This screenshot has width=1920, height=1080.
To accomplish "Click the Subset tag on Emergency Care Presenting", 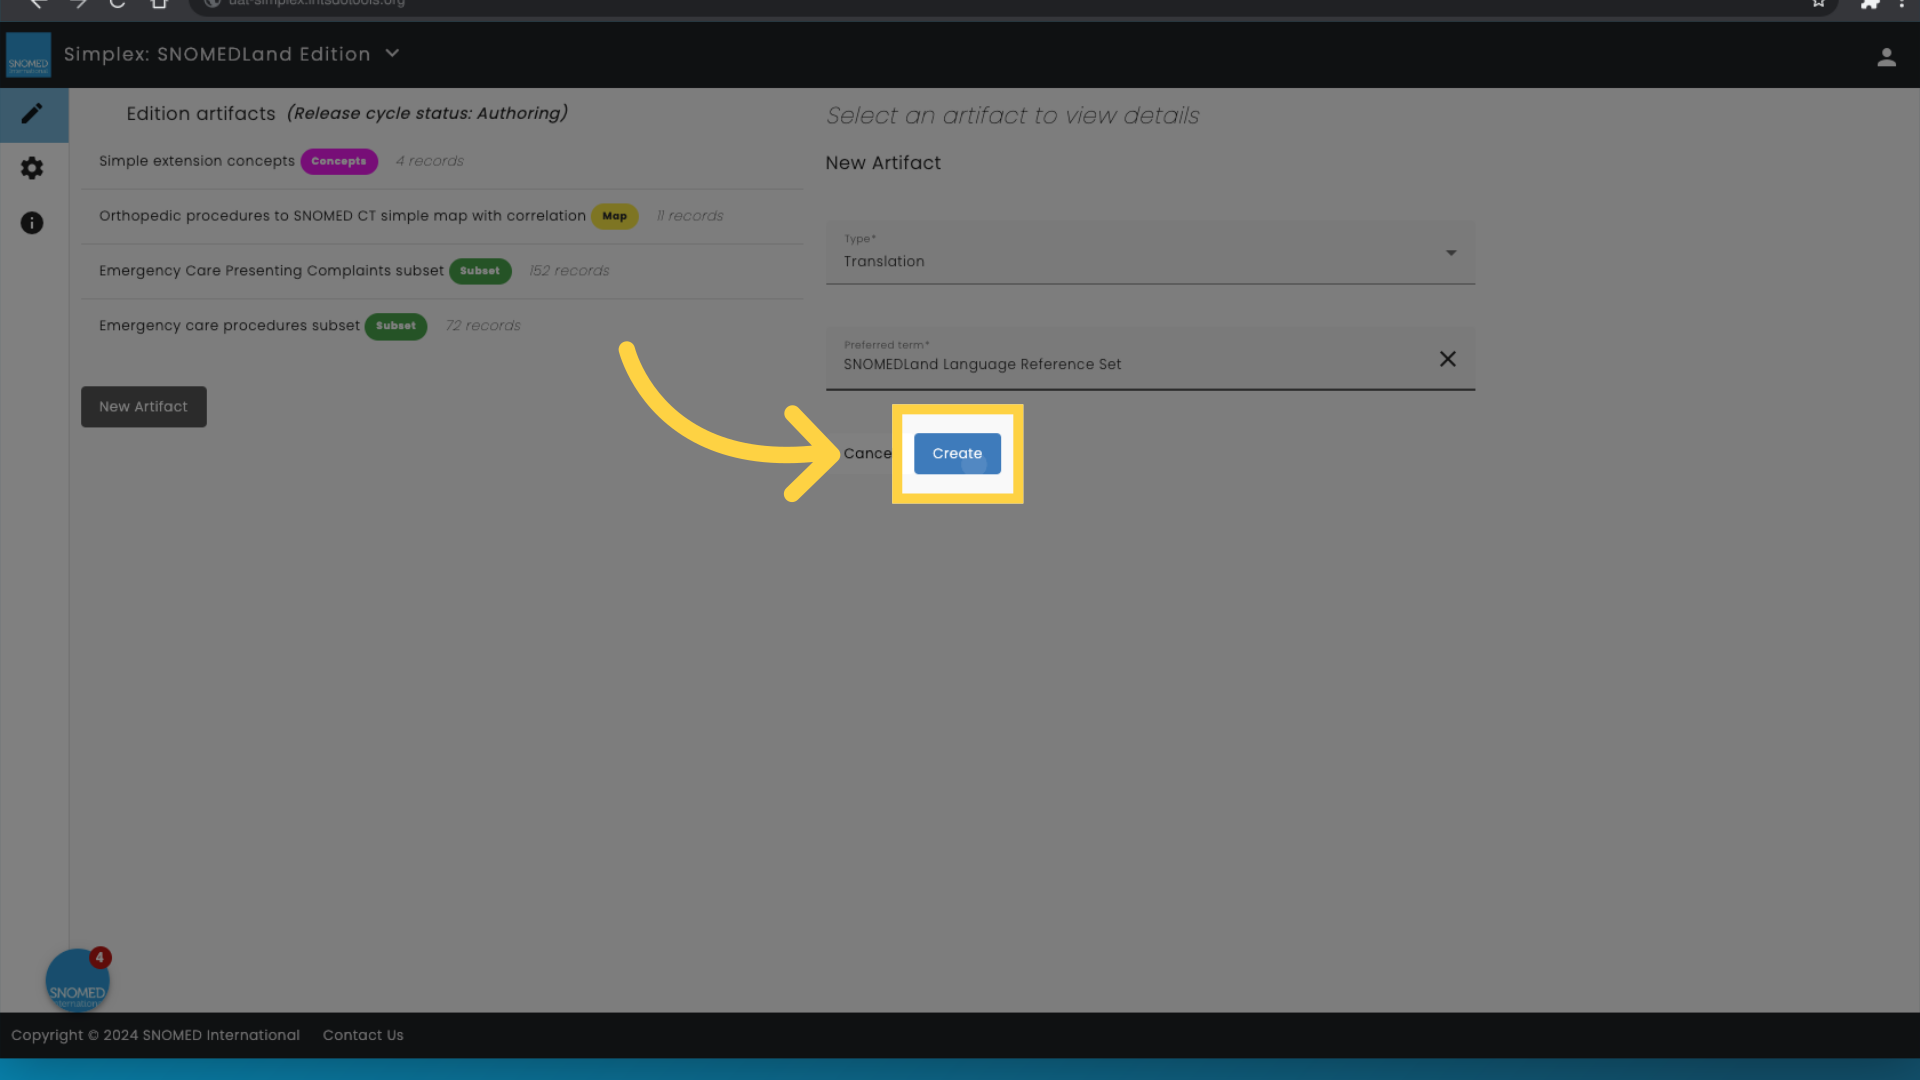I will 479,270.
